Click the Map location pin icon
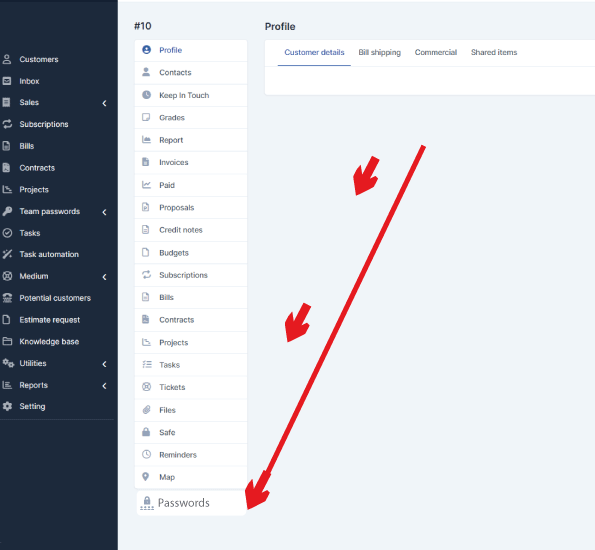Image resolution: width=595 pixels, height=550 pixels. pyautogui.click(x=145, y=477)
